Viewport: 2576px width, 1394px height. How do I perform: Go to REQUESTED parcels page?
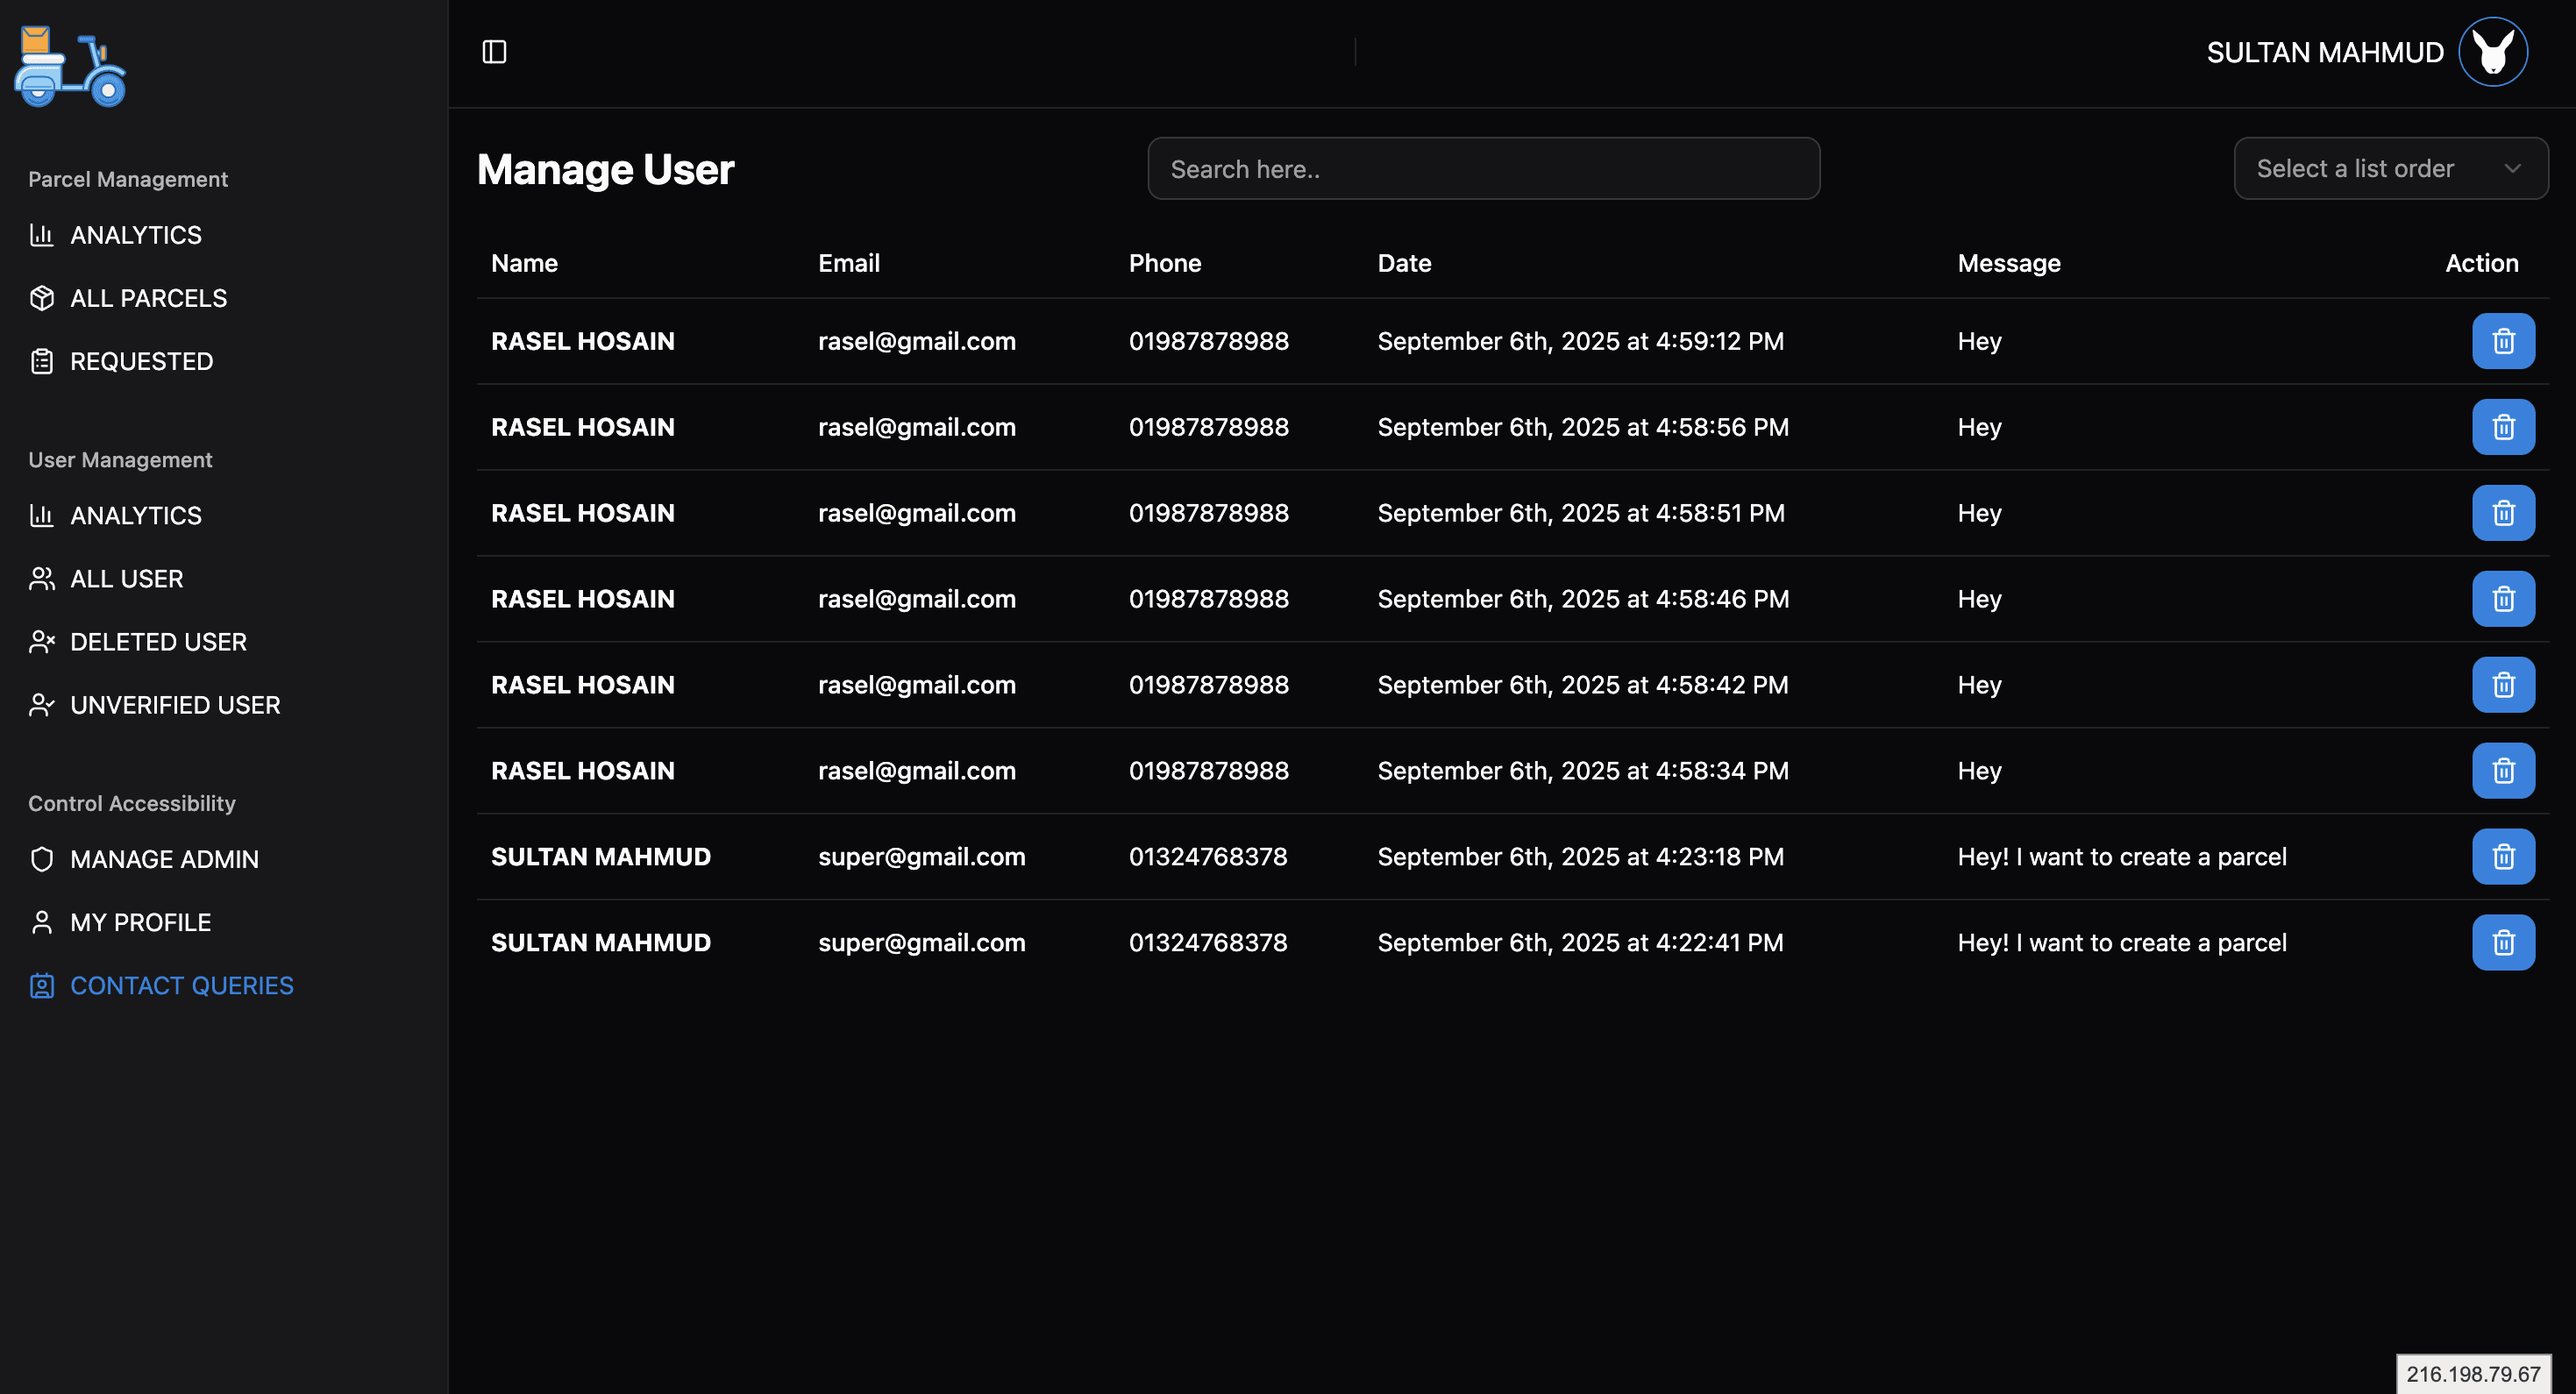[x=141, y=361]
